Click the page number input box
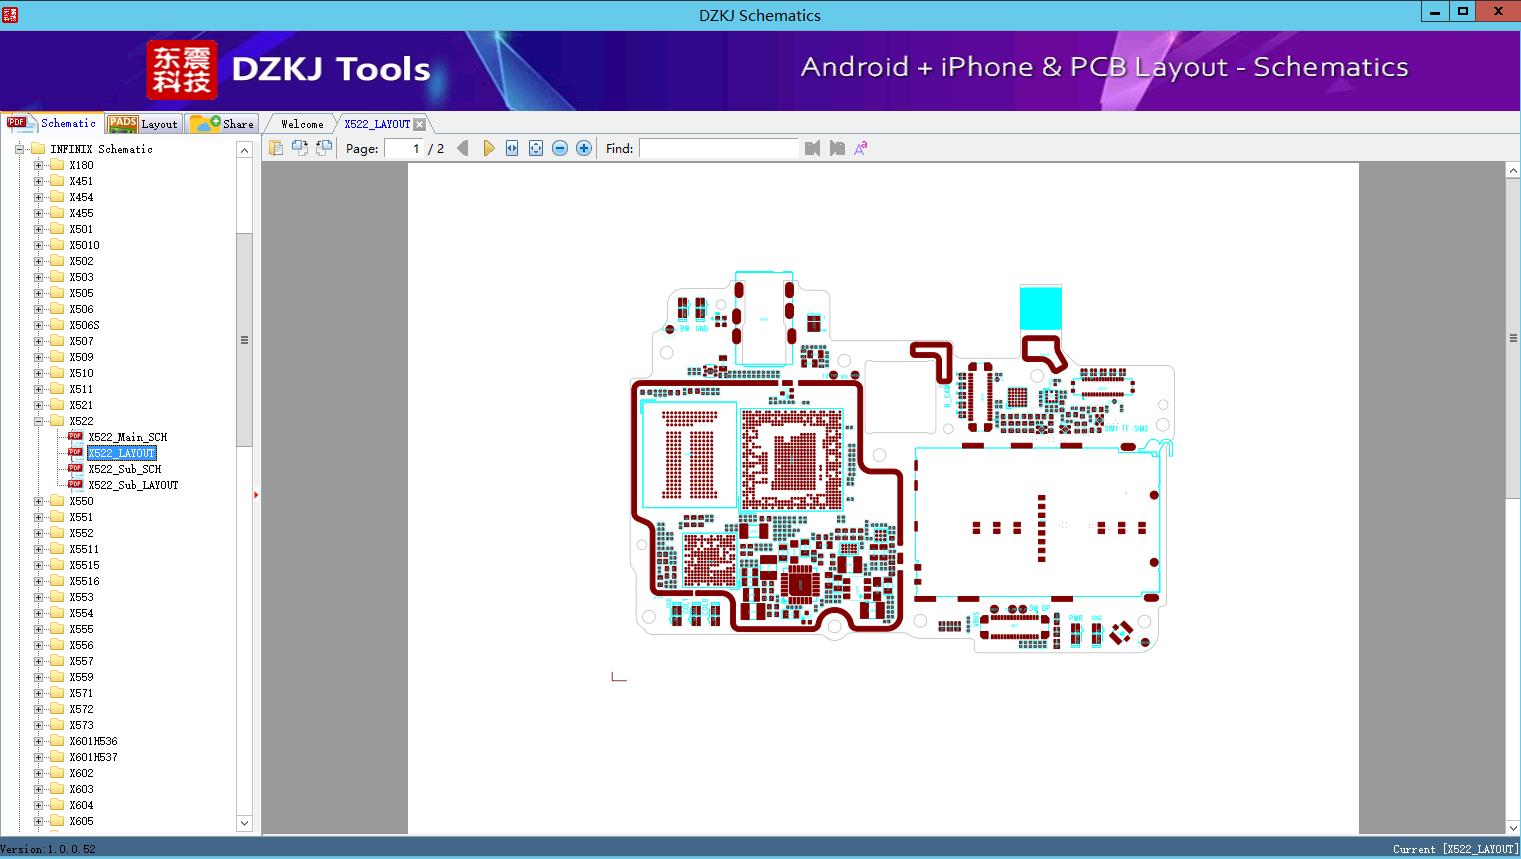 pyautogui.click(x=403, y=148)
